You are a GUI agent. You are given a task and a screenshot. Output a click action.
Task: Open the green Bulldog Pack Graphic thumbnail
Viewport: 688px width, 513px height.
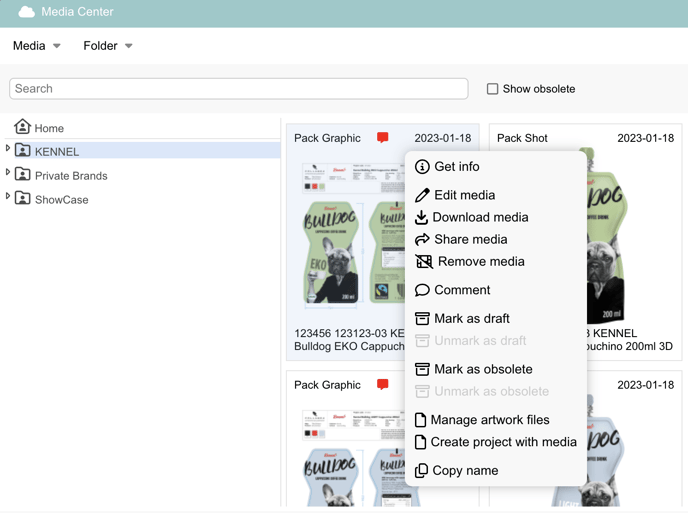click(351, 235)
